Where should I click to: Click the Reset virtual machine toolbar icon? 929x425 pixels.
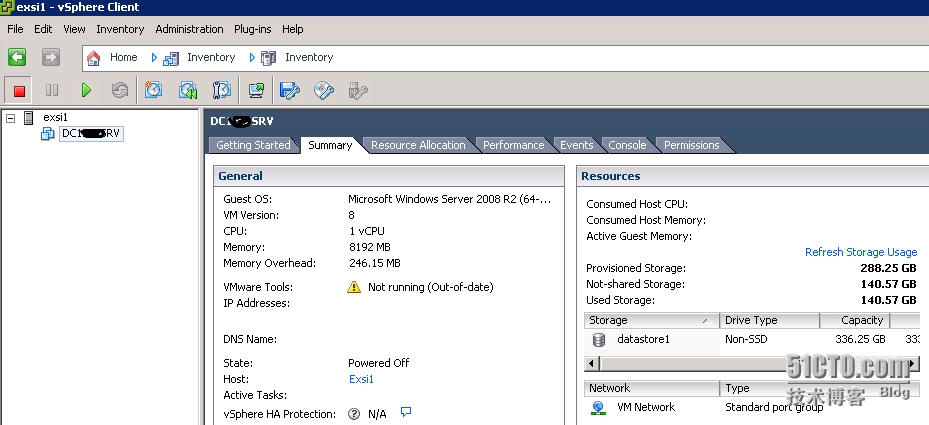(120, 90)
